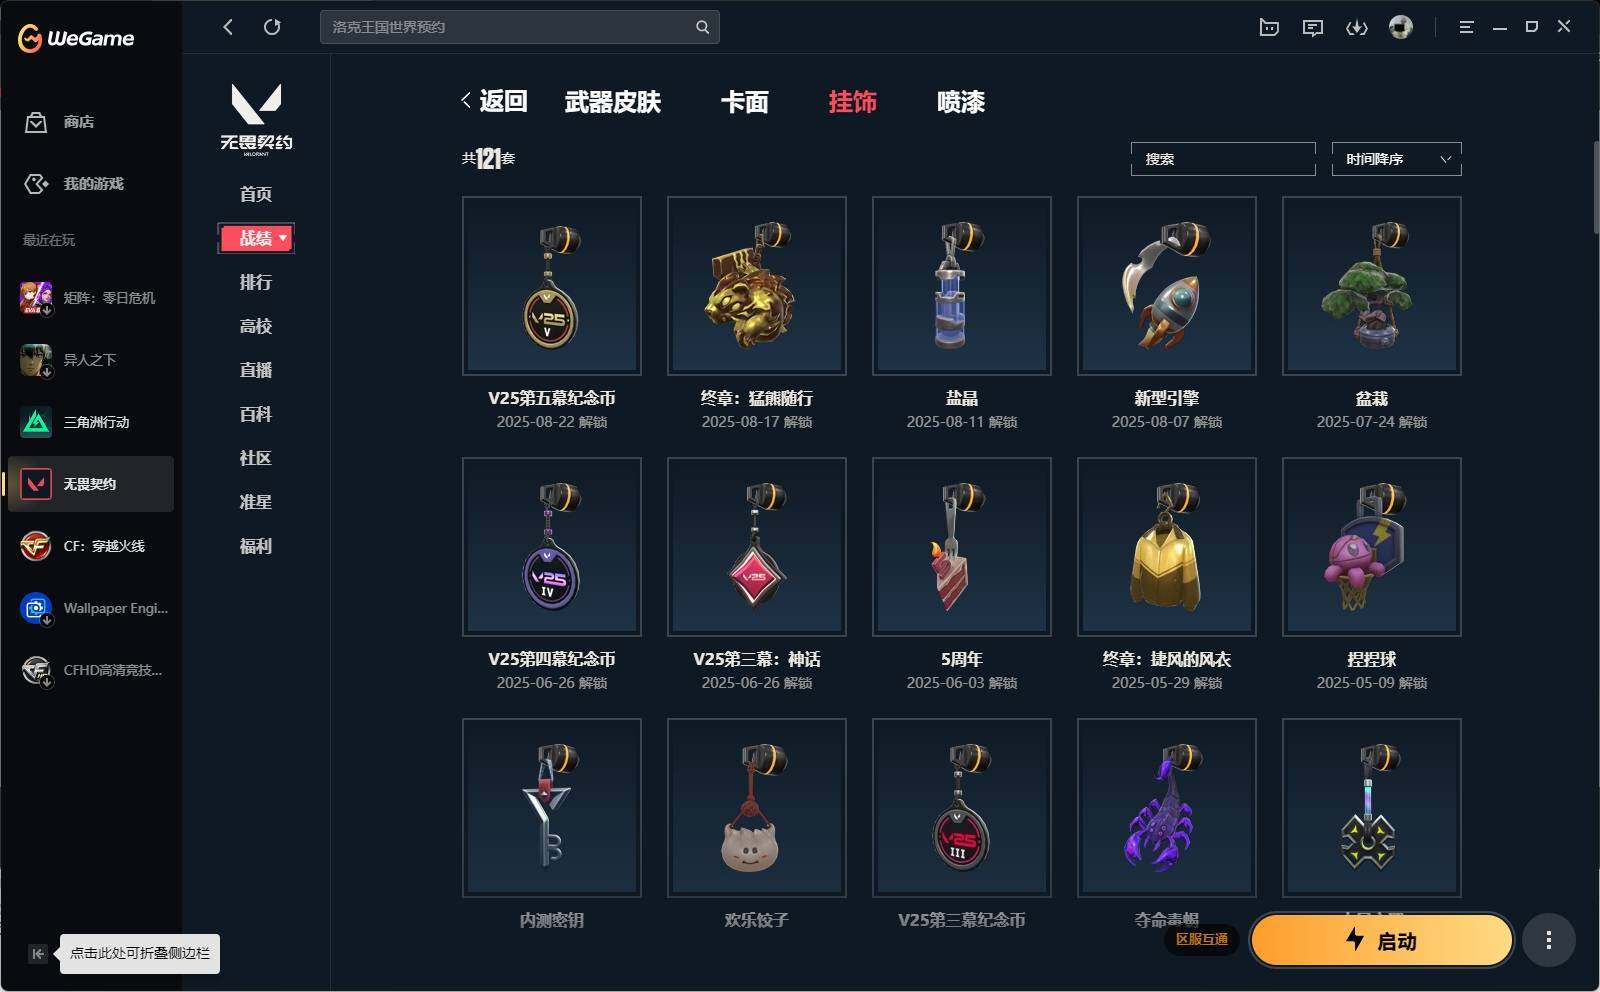Switch to the 喷漆 tab
This screenshot has width=1600, height=992.
(x=961, y=101)
